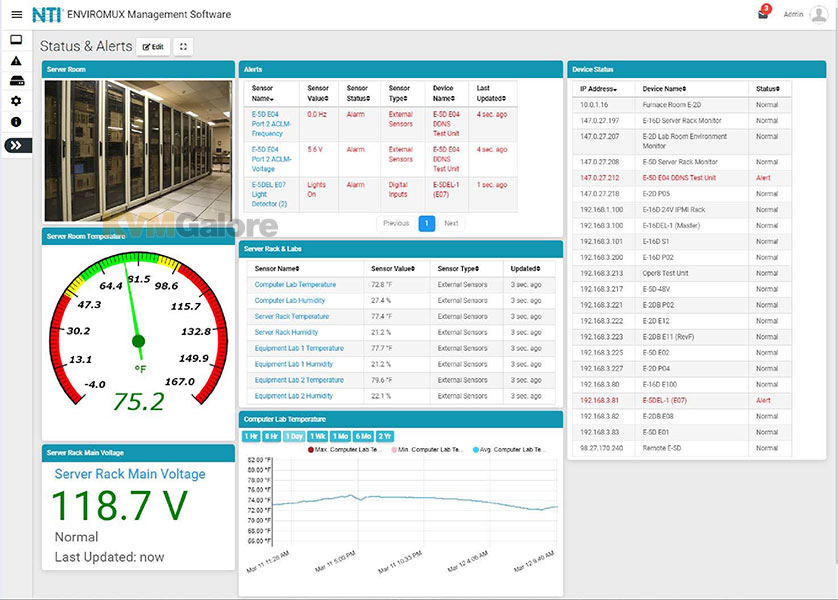Sort Alerts by Last Updated
Screen dimensions: 838x600
click(491, 93)
